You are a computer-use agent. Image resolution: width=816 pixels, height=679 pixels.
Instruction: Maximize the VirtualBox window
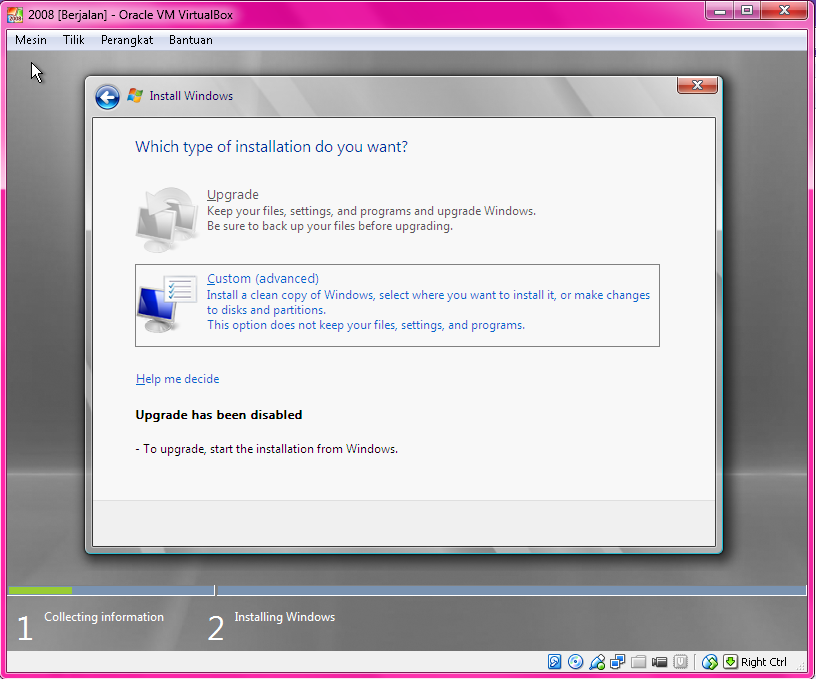click(x=747, y=10)
